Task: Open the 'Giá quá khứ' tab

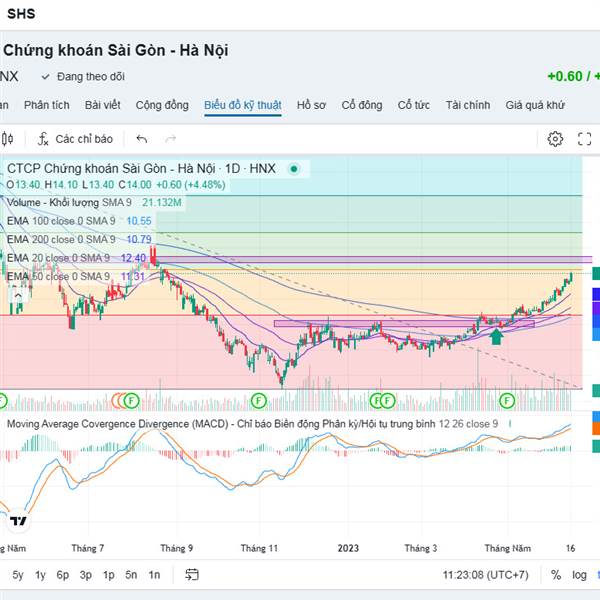Action: (x=535, y=105)
